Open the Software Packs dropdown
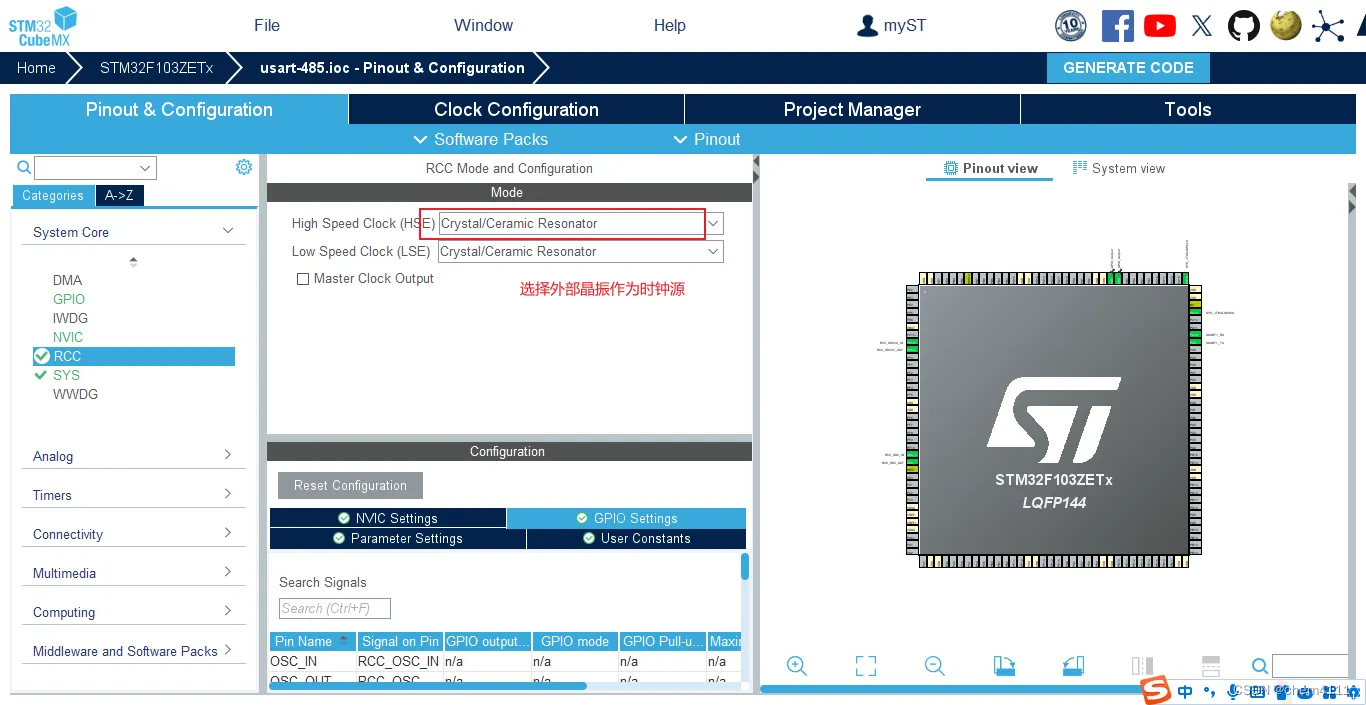The image size is (1366, 705). pyautogui.click(x=481, y=139)
